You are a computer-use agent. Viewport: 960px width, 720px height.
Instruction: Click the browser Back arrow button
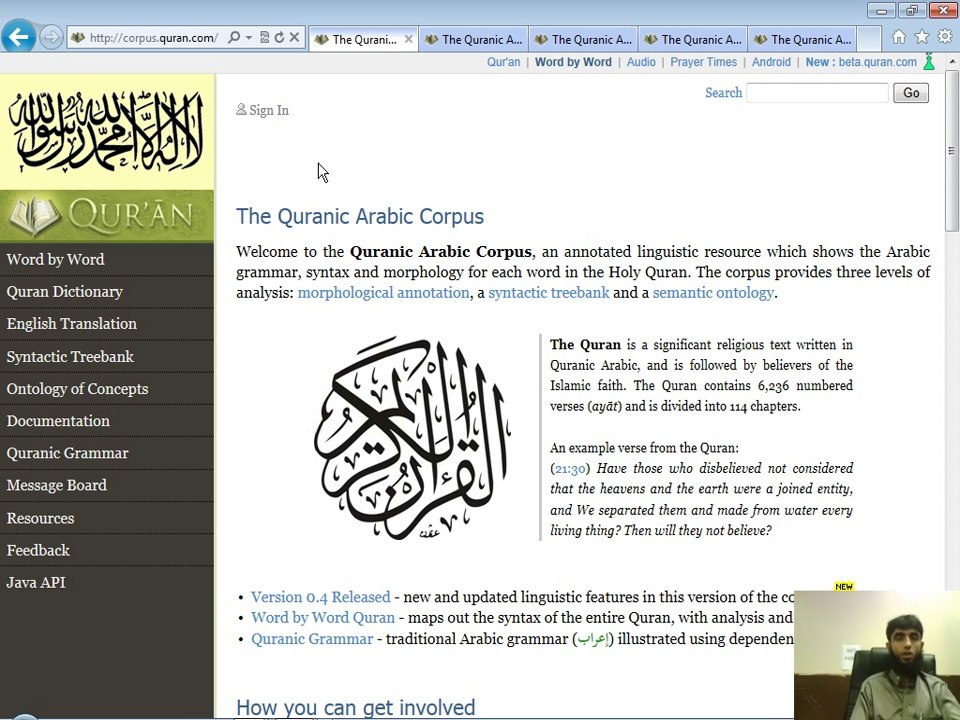[18, 37]
